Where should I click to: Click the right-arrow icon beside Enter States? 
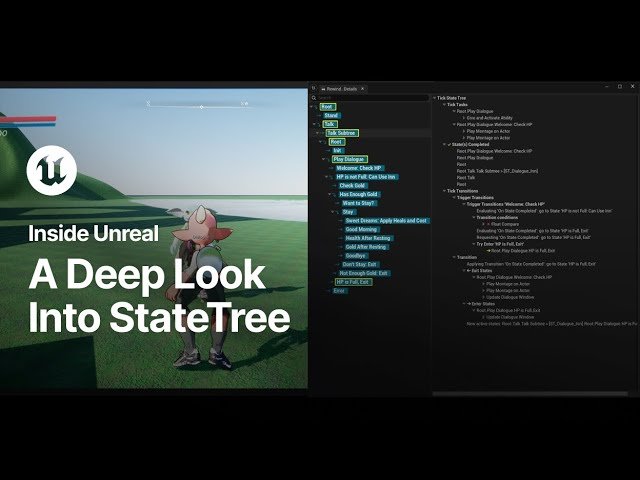coord(469,304)
